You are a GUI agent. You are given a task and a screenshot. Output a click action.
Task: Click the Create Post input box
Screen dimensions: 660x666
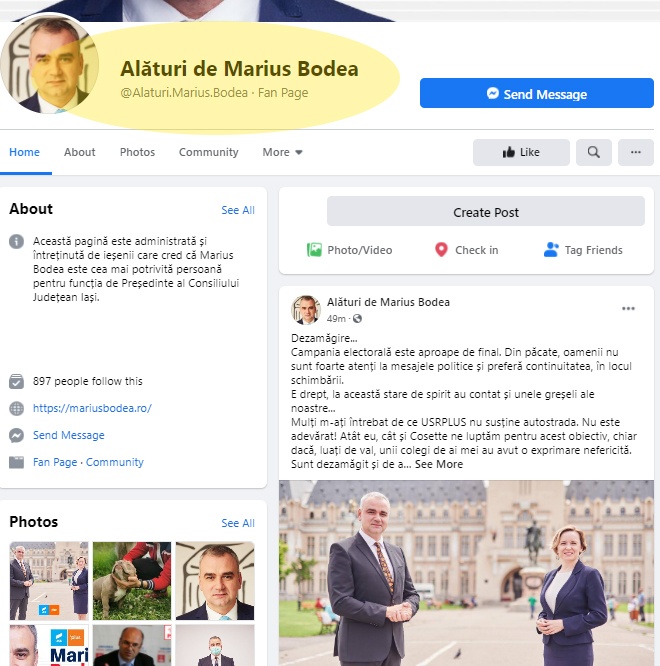pos(485,211)
